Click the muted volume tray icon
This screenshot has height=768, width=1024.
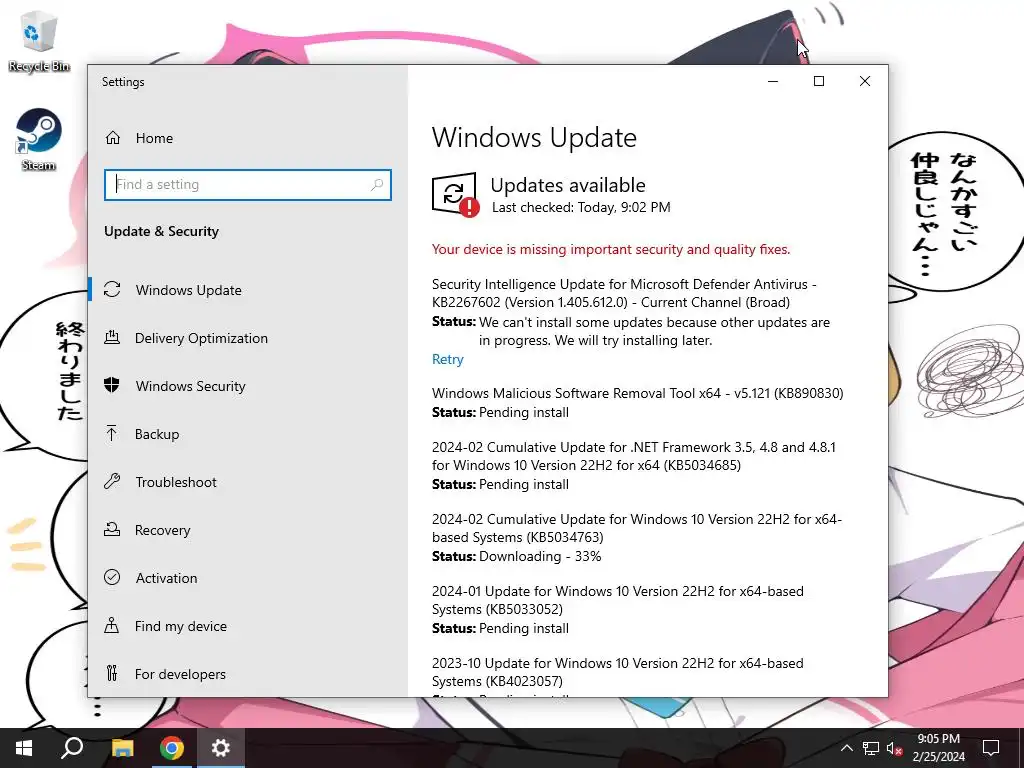click(894, 748)
